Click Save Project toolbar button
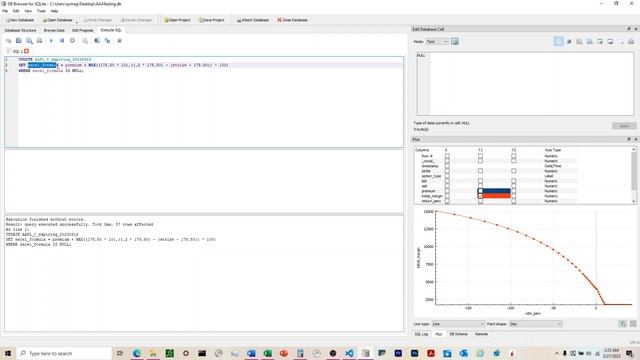 (x=212, y=20)
